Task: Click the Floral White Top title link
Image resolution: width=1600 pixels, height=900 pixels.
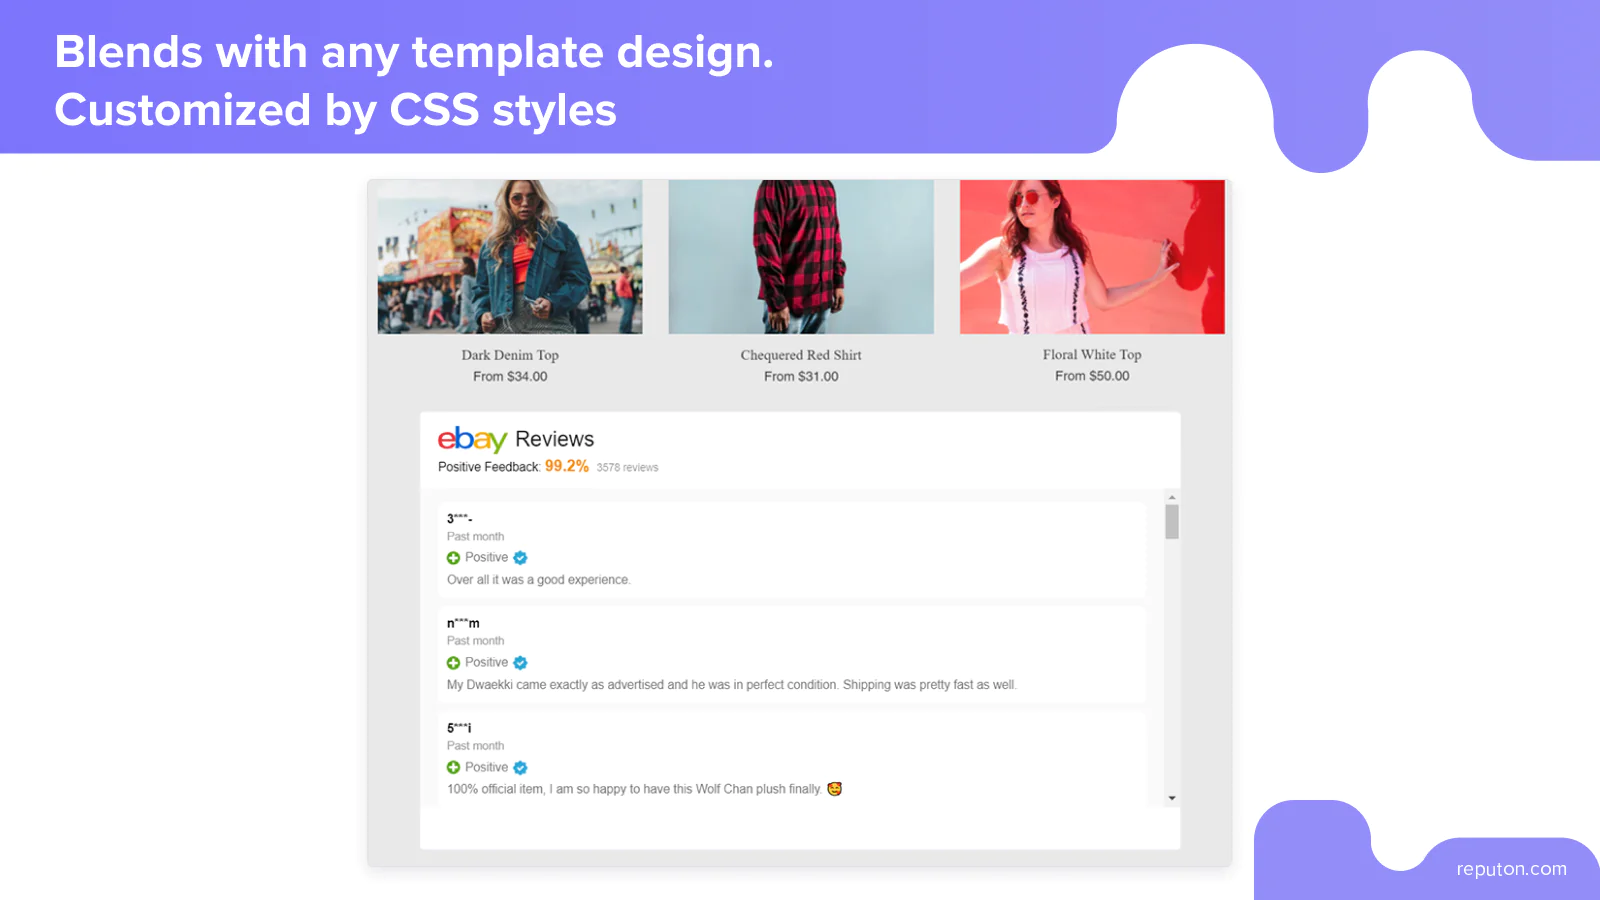Action: (x=1092, y=355)
